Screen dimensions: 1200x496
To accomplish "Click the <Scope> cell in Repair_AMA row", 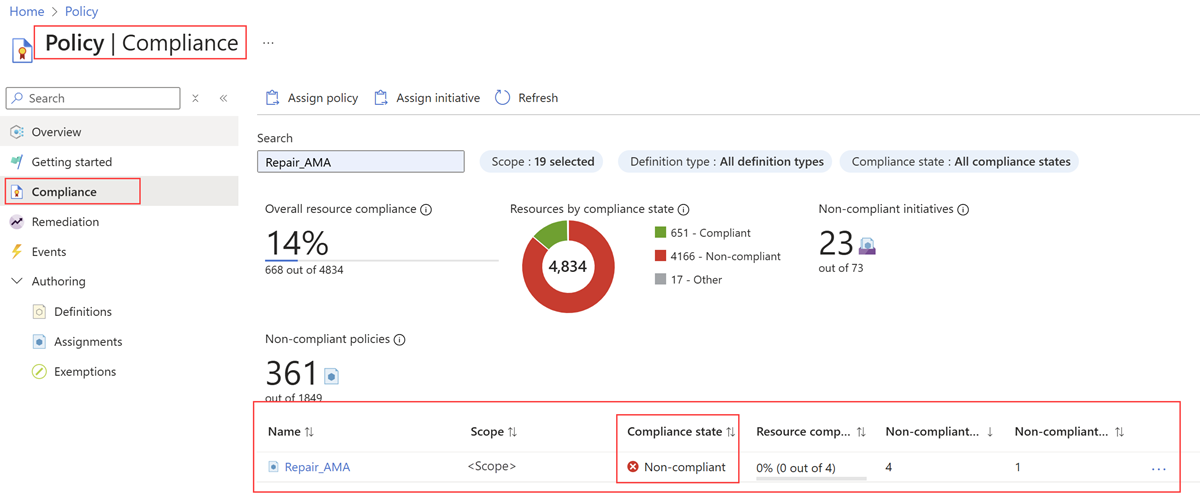I will pyautogui.click(x=492, y=467).
